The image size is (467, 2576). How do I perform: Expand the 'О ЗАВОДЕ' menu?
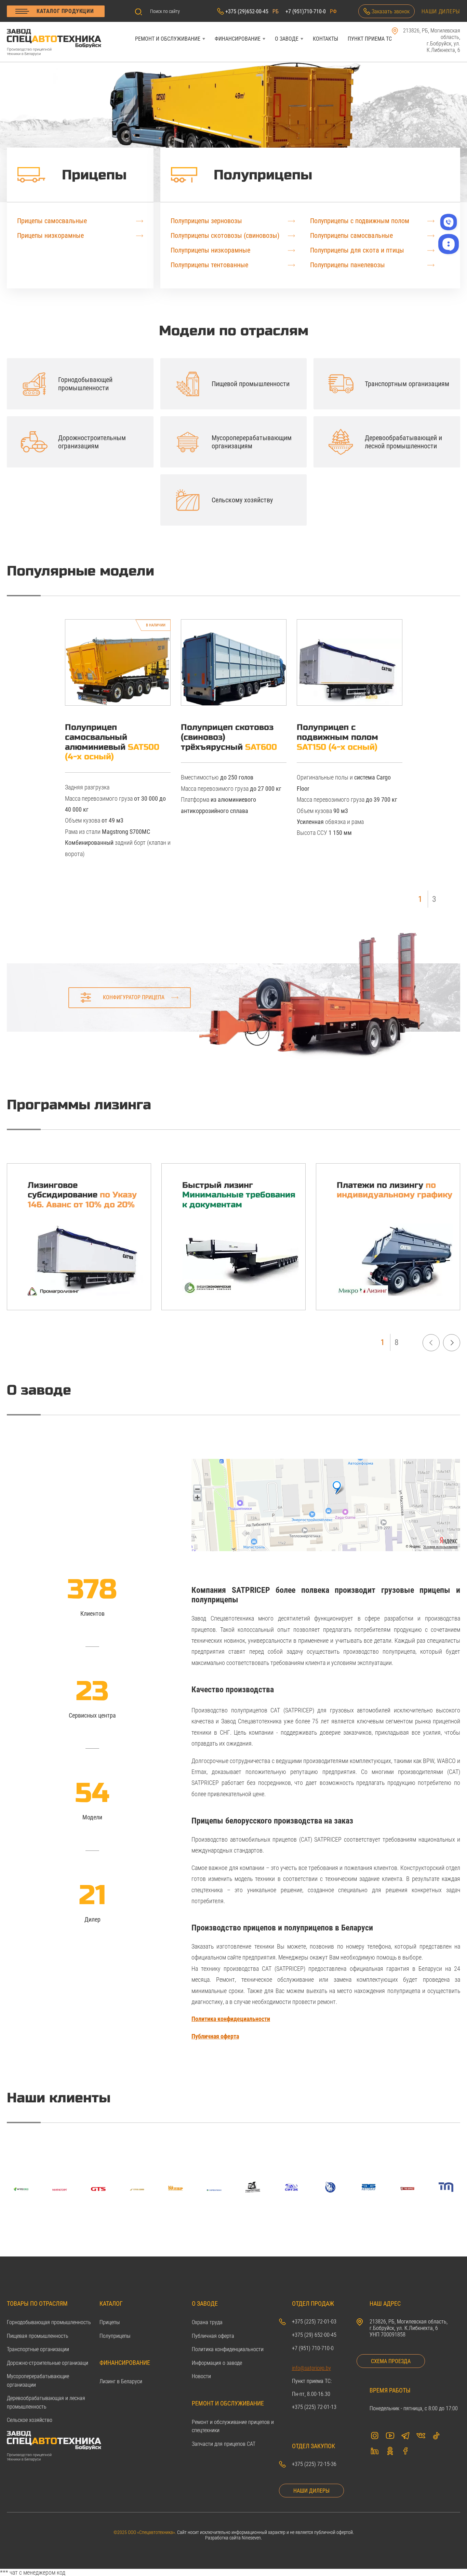(289, 39)
